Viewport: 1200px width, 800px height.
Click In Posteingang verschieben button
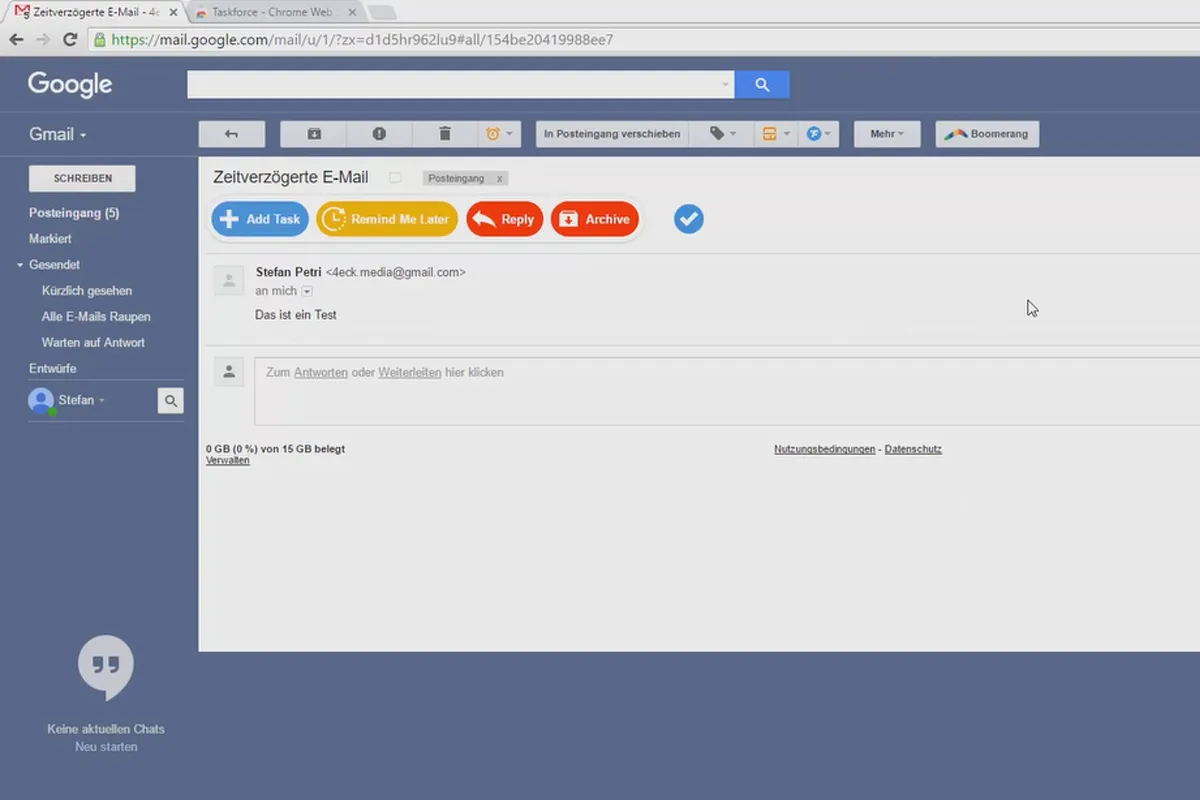point(612,134)
